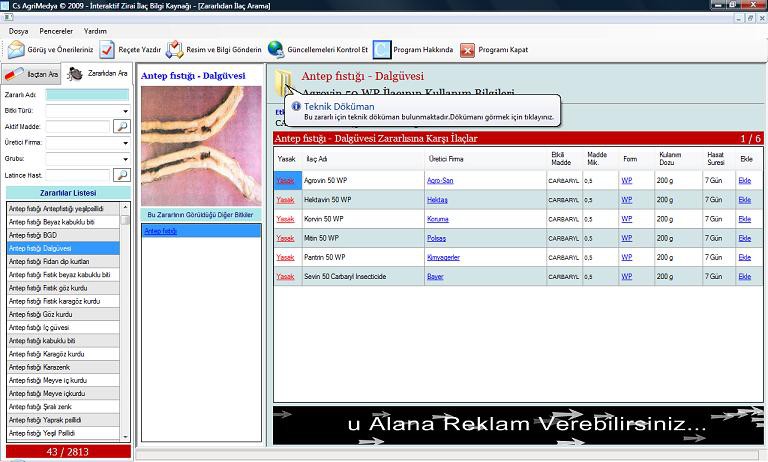This screenshot has height=462, width=768.
Task: Open Program Hakkında icon
Action: pyautogui.click(x=382, y=49)
